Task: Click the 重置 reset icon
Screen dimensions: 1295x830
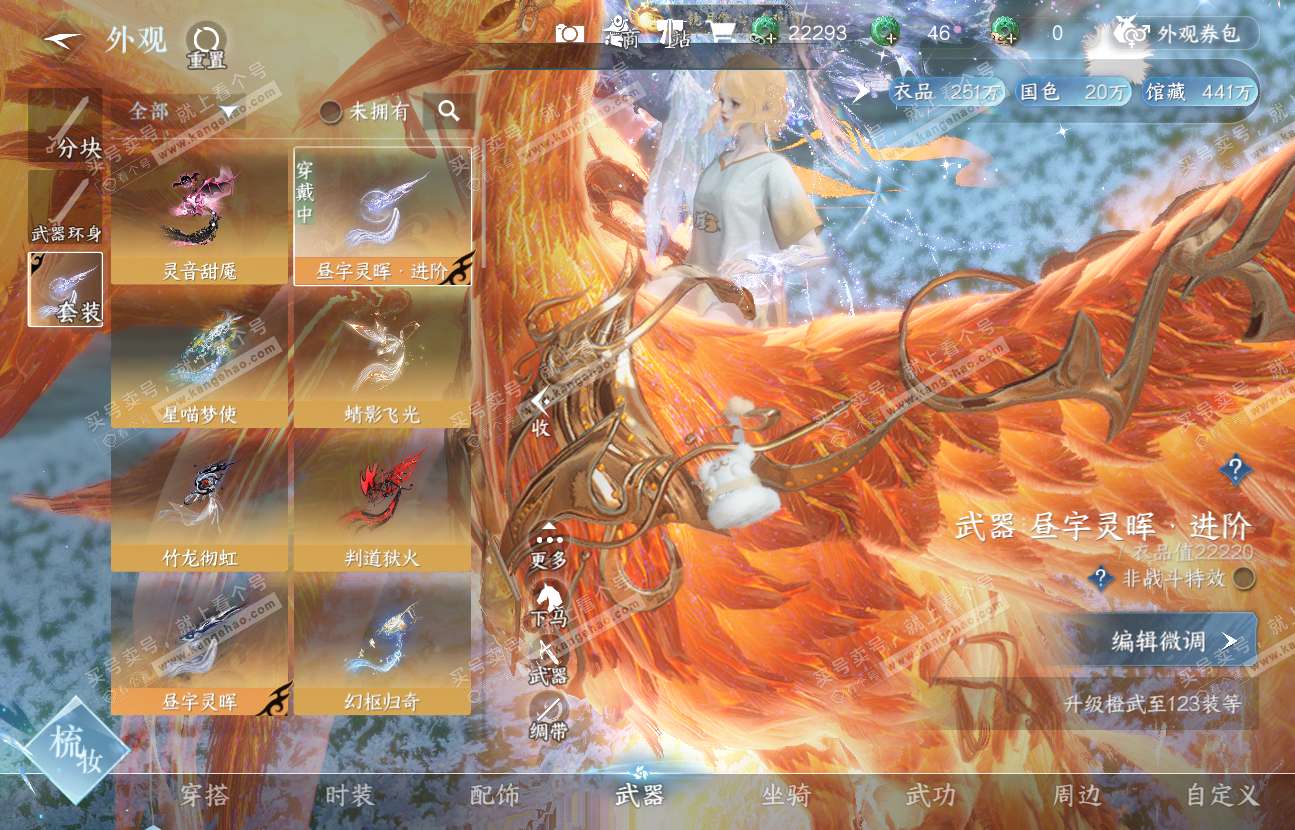Action: coord(206,45)
